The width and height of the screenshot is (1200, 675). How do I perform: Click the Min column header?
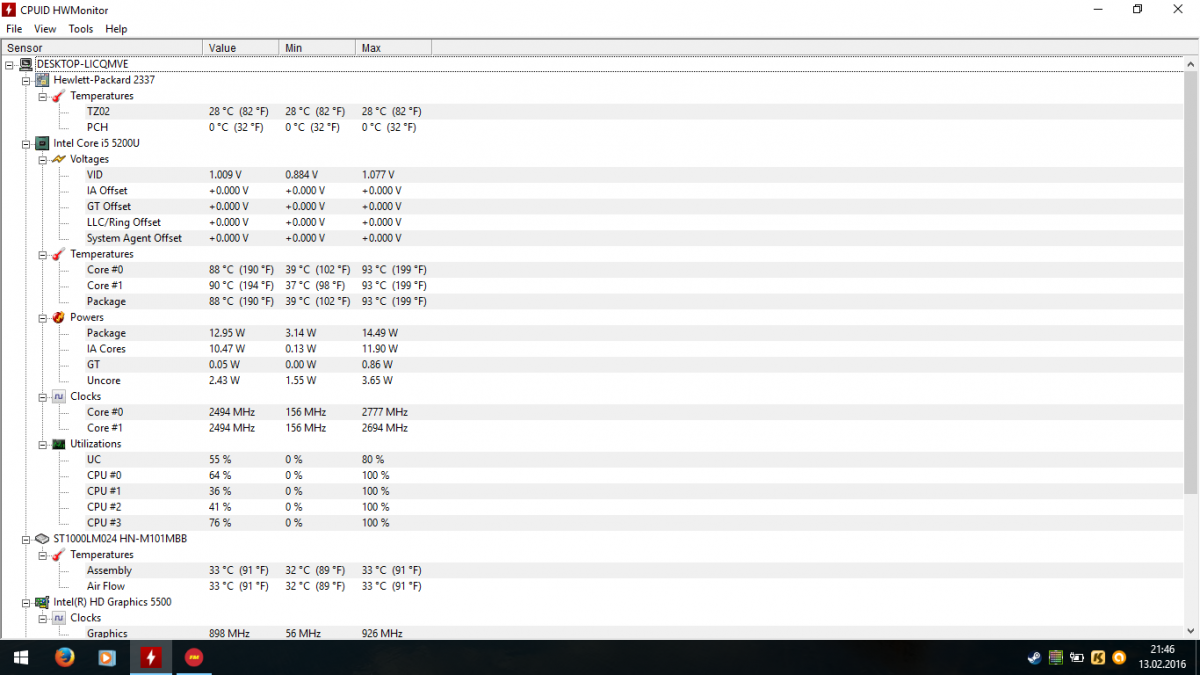coord(317,48)
